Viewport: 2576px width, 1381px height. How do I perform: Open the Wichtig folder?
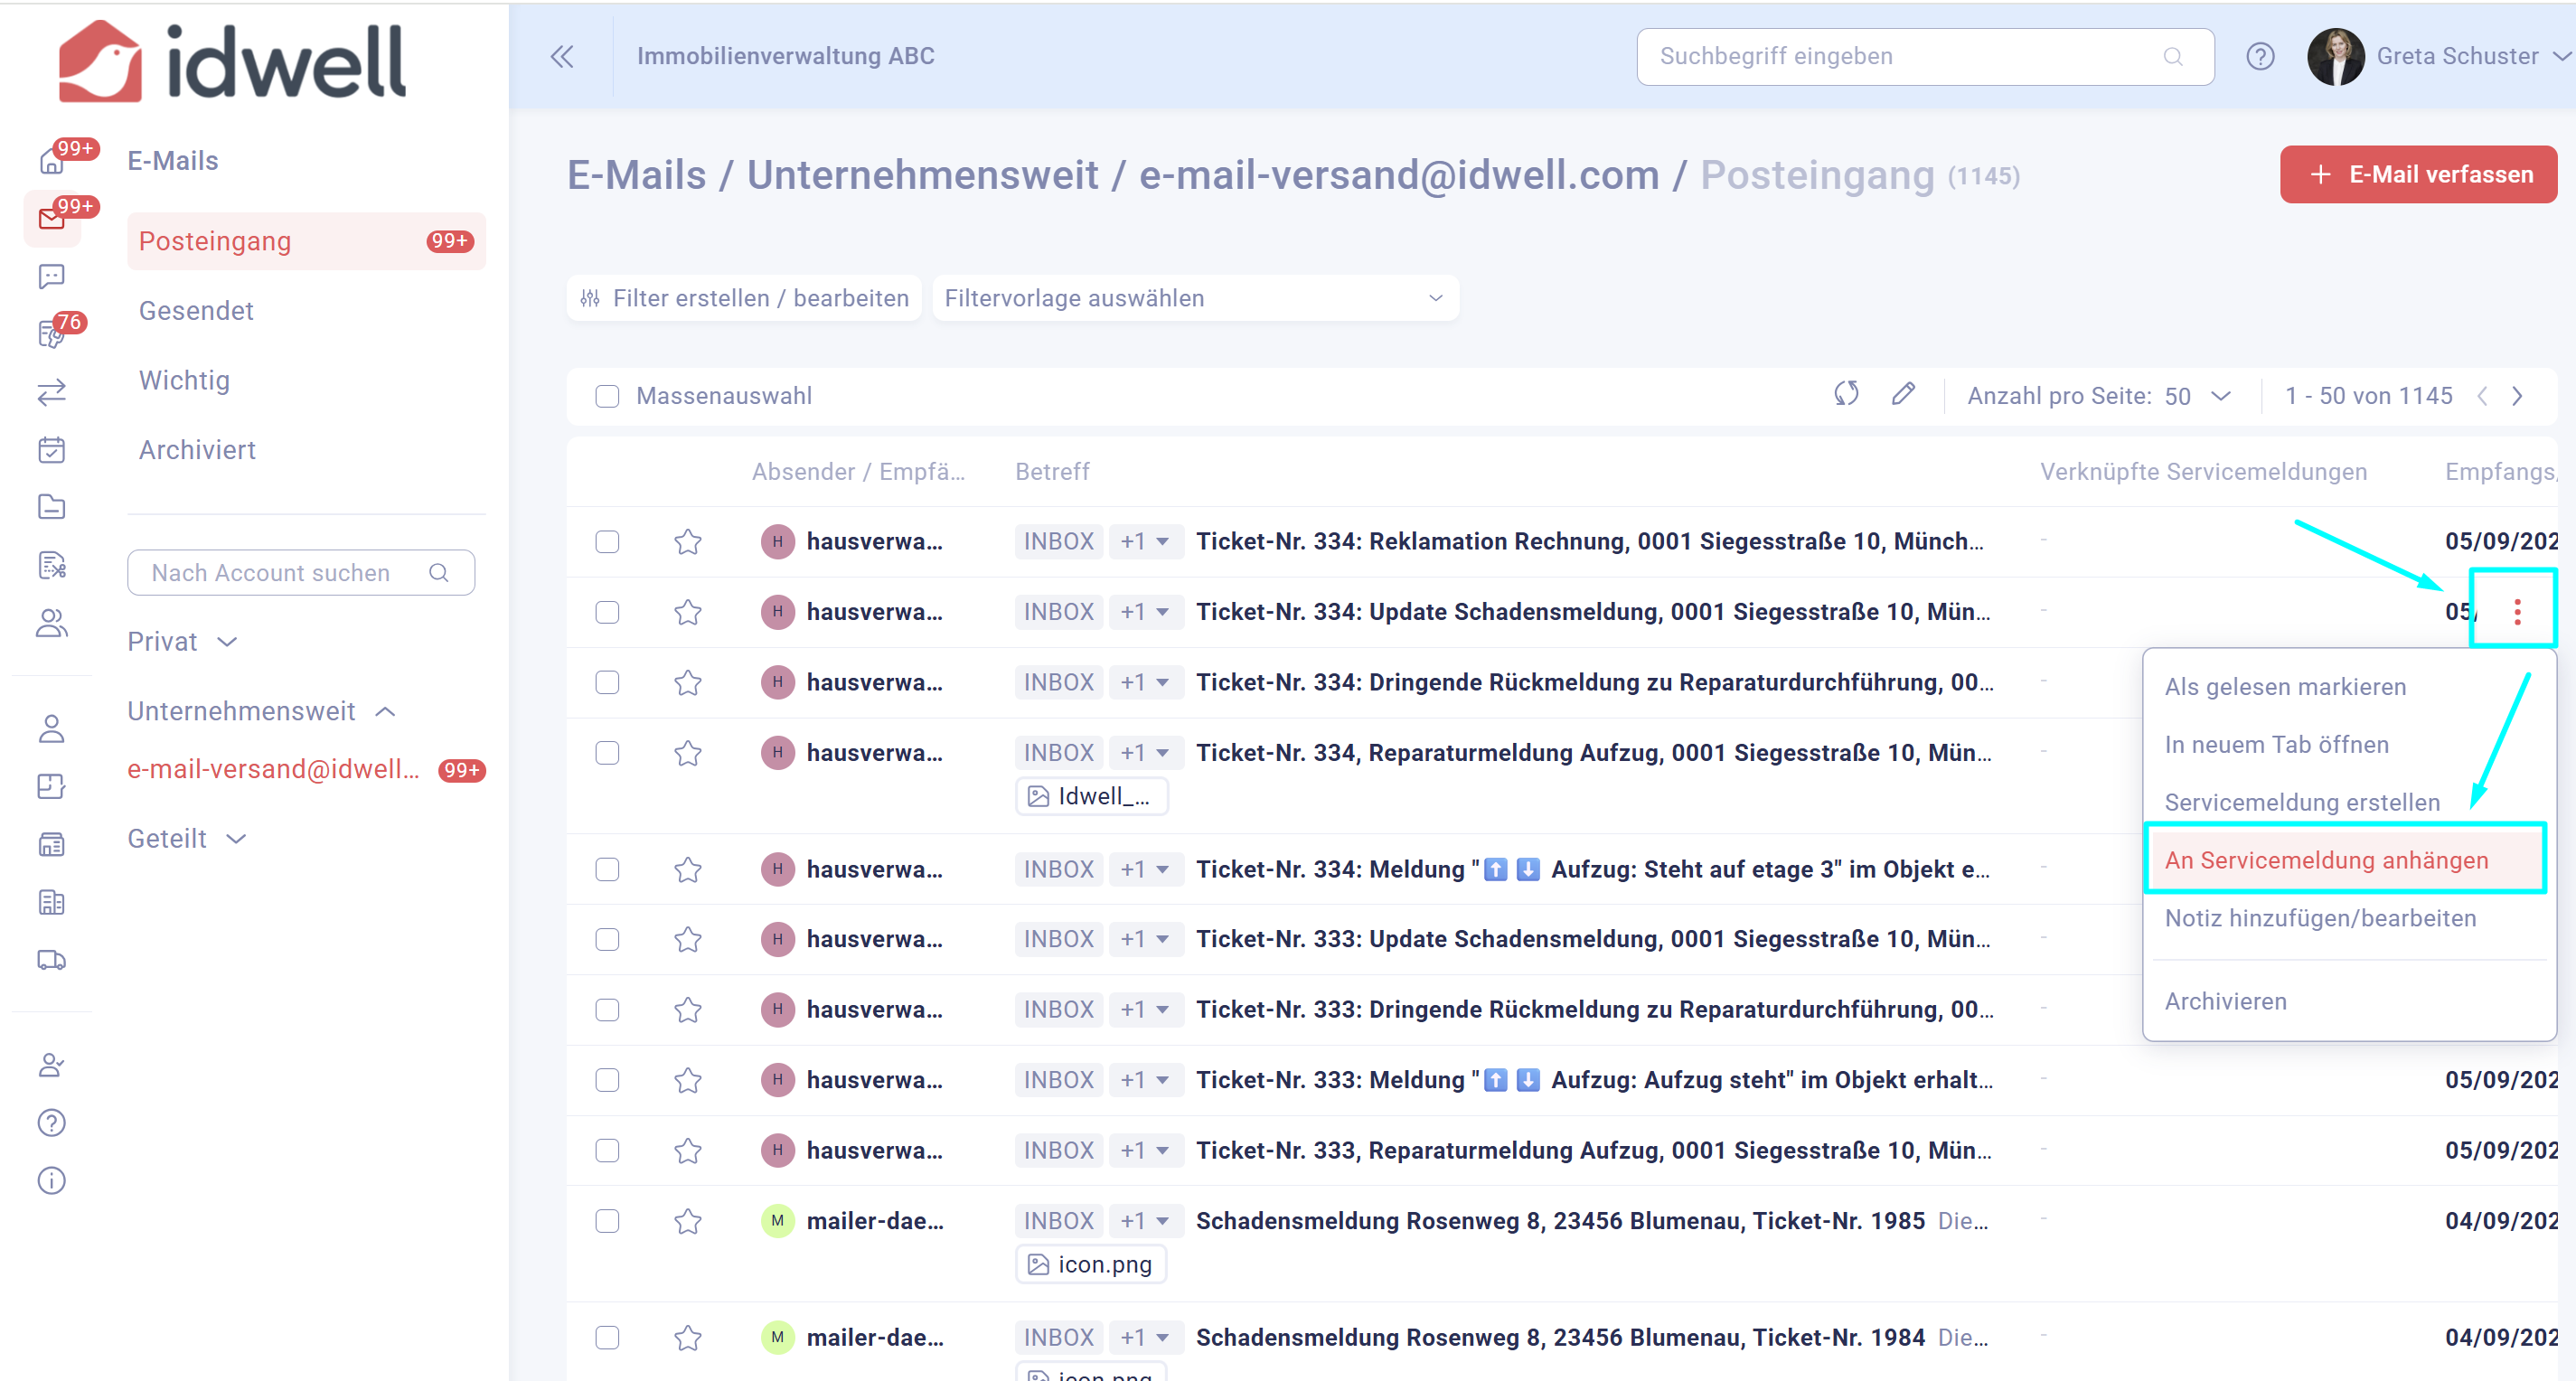[184, 380]
